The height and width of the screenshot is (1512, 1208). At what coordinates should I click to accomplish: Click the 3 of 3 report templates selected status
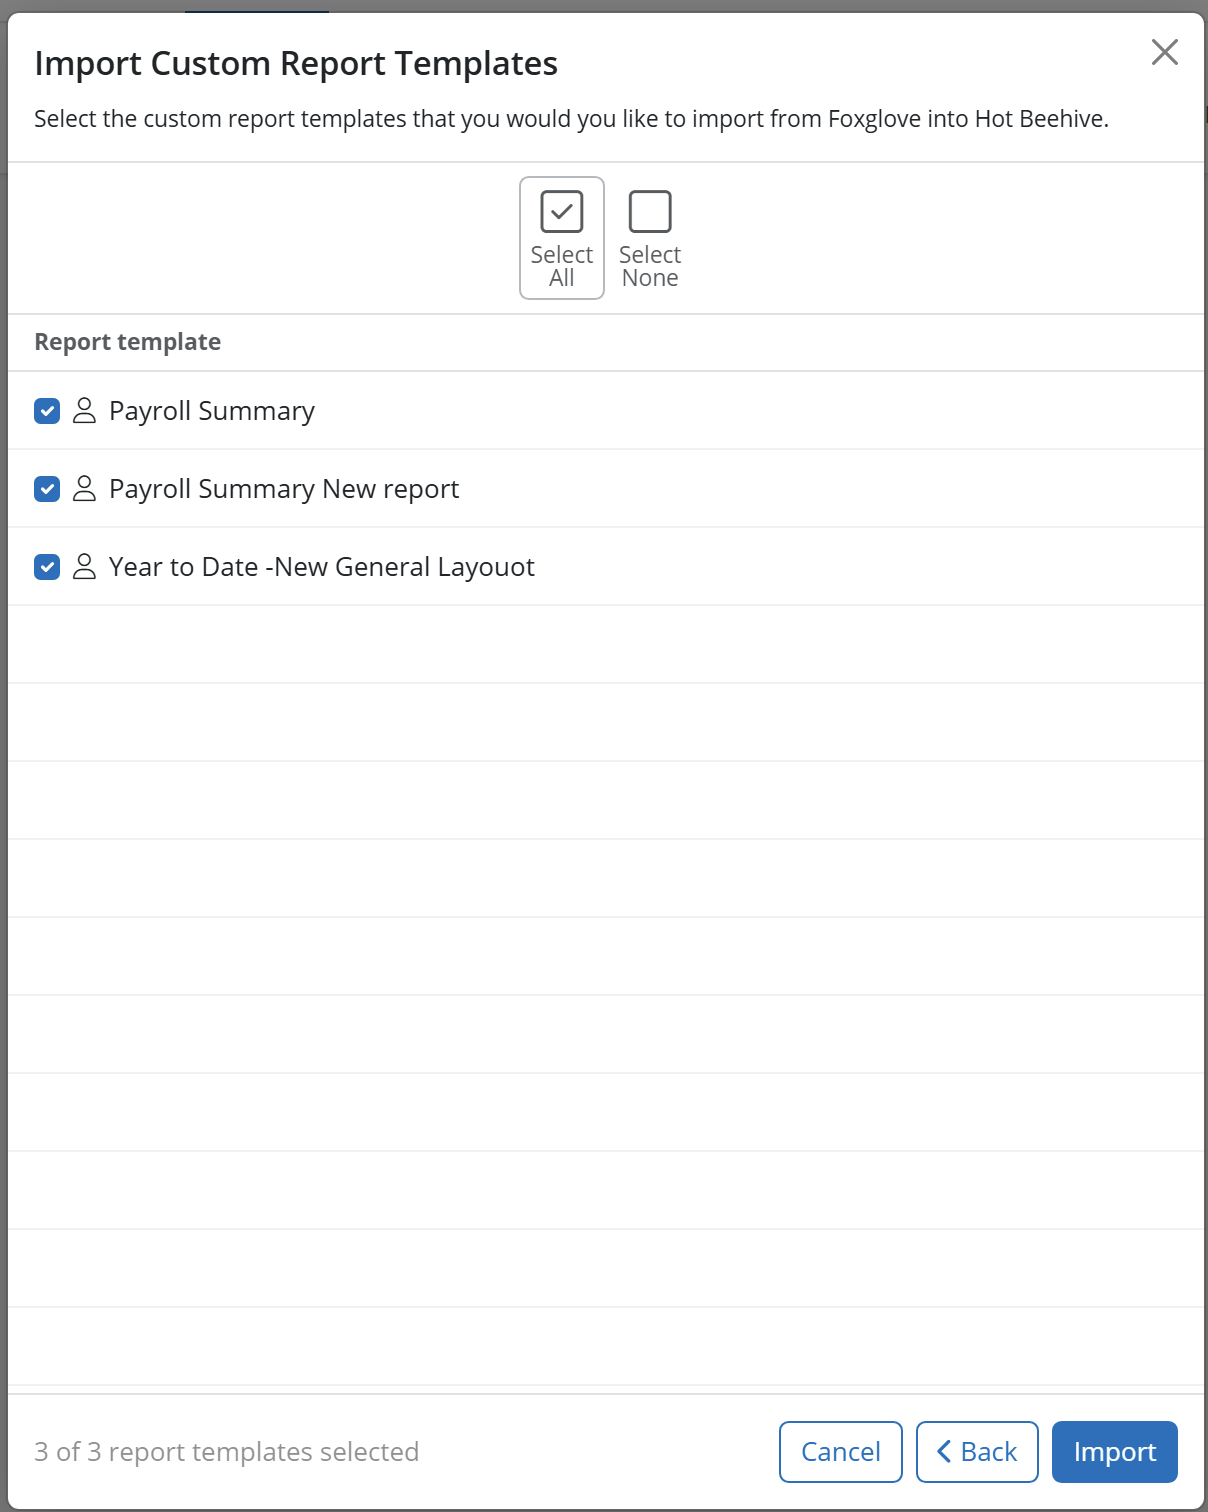[x=227, y=1452]
